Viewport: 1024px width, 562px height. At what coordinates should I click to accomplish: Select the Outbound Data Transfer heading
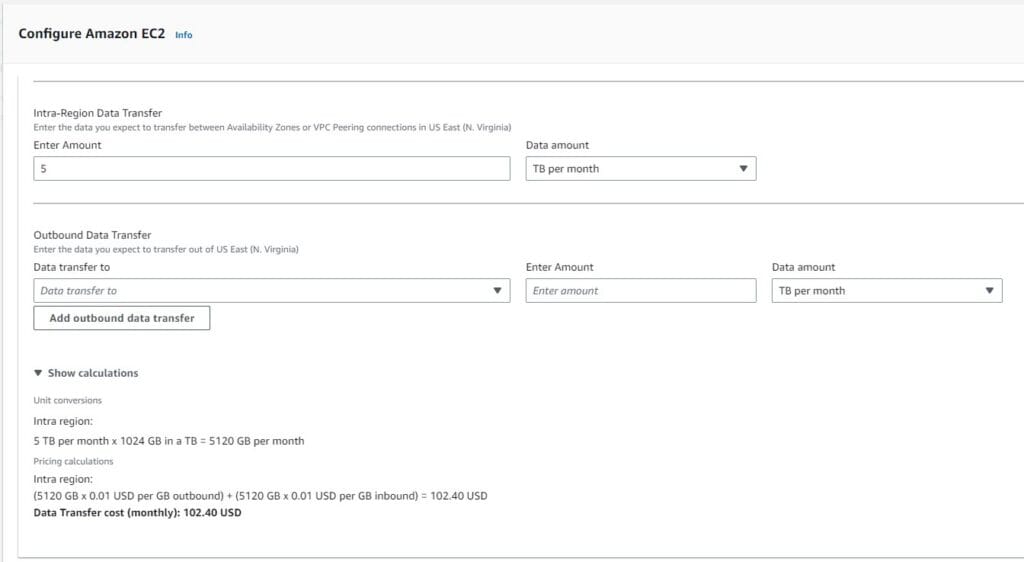tap(92, 235)
